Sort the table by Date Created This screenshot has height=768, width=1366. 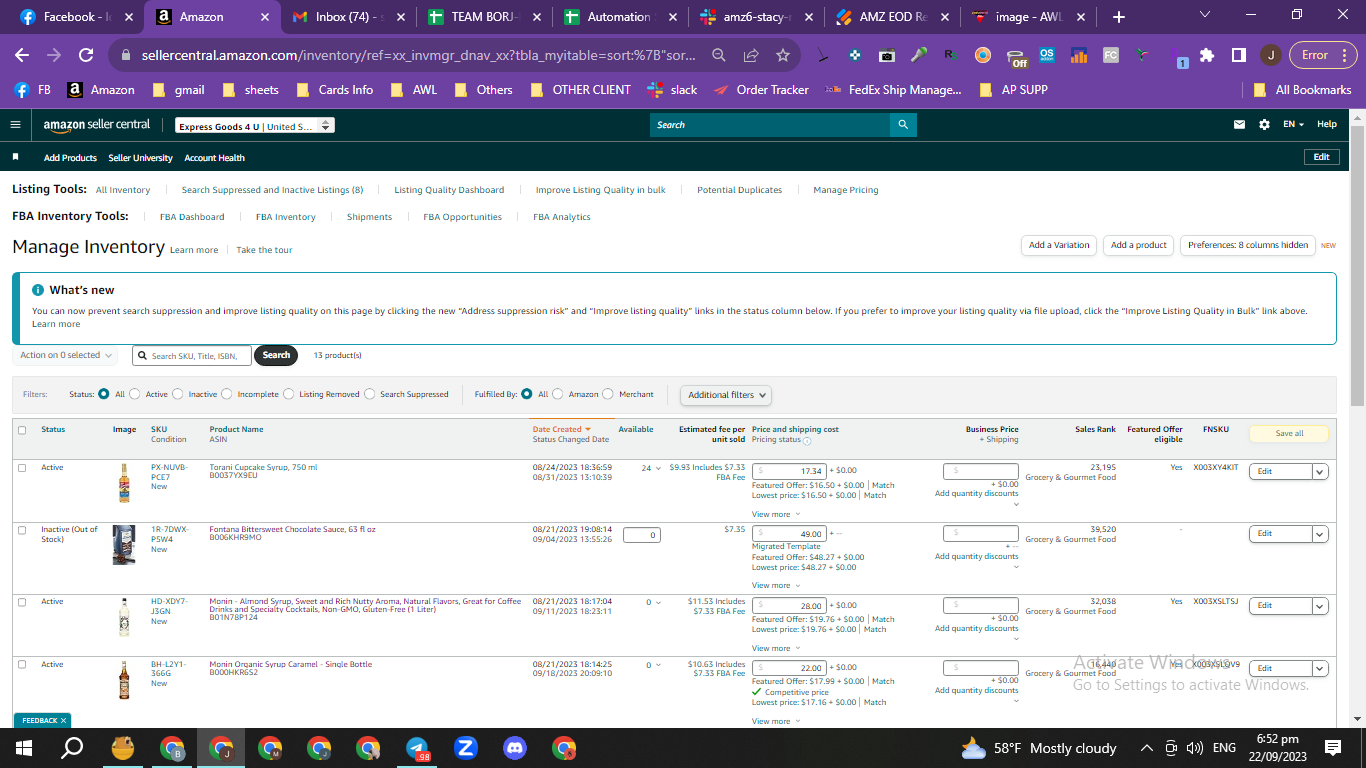(562, 429)
